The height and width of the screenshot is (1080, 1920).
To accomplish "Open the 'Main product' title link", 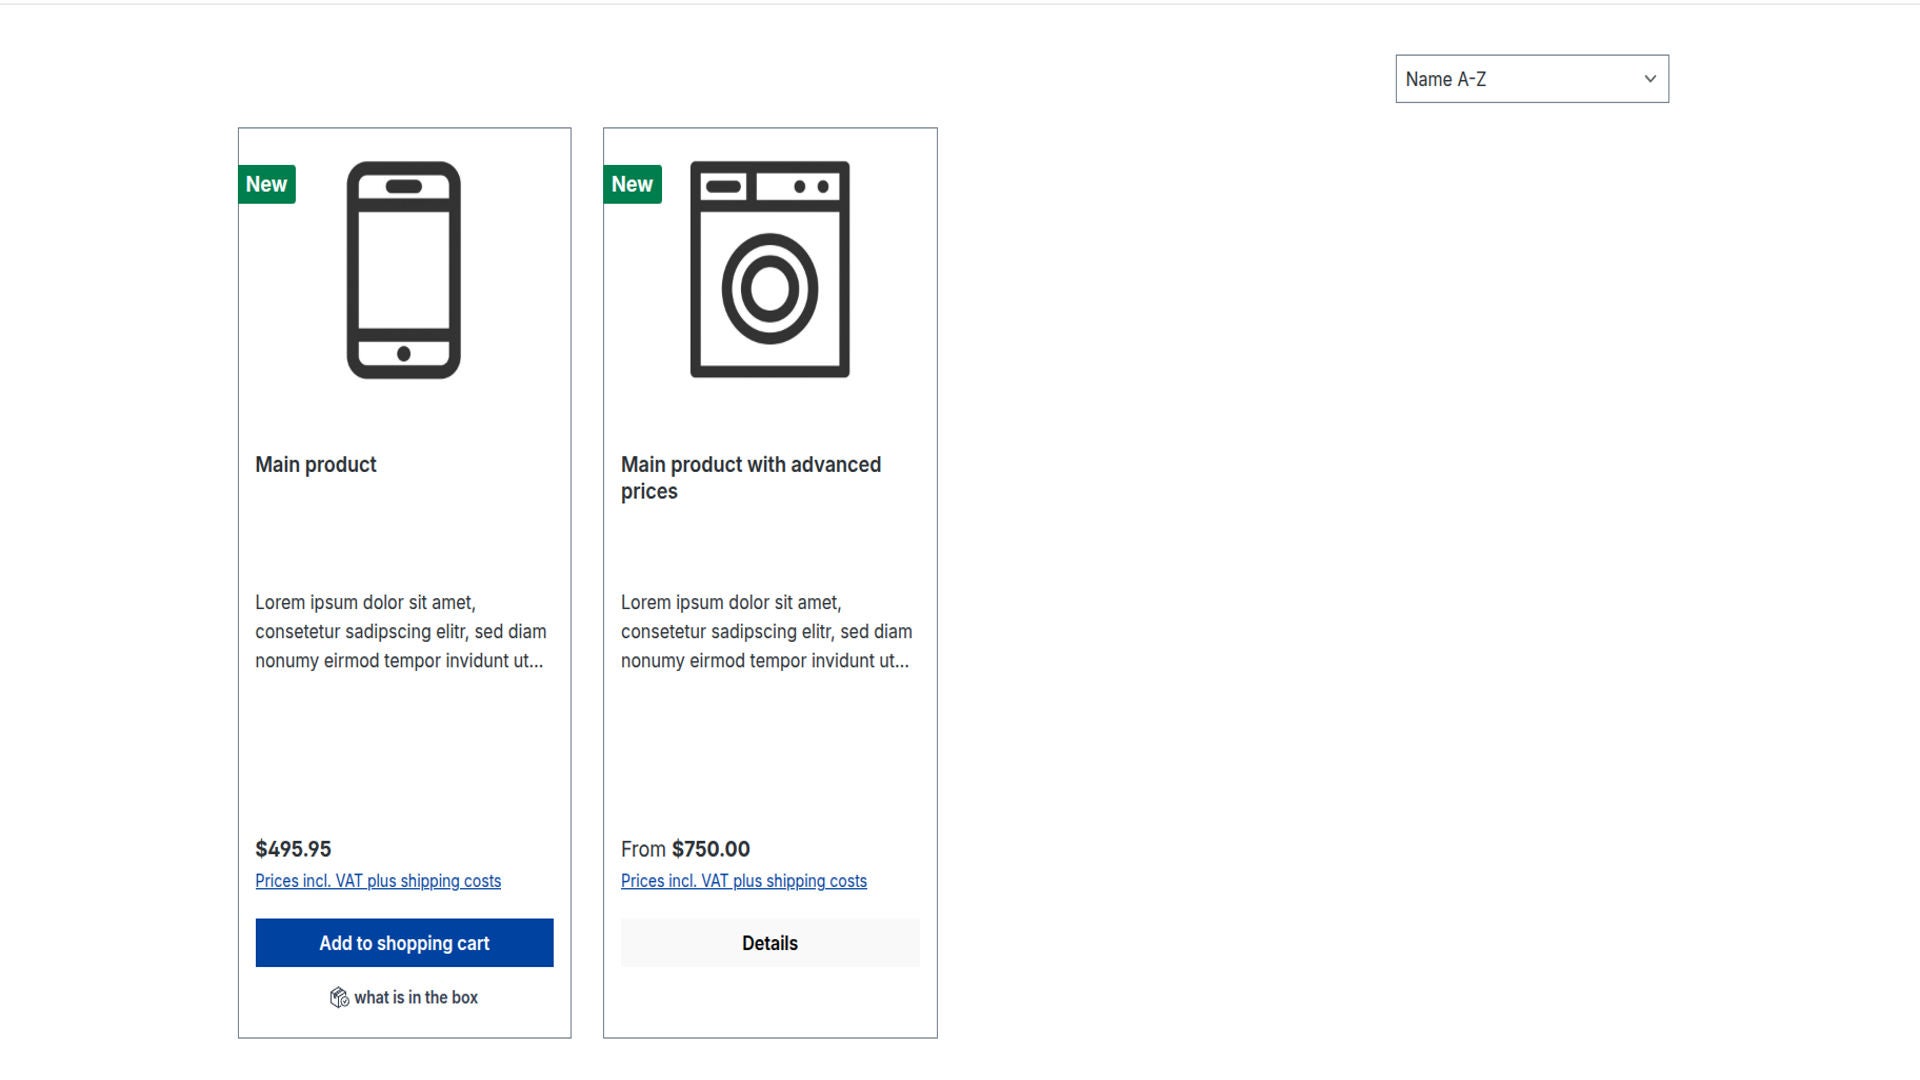I will tap(316, 465).
